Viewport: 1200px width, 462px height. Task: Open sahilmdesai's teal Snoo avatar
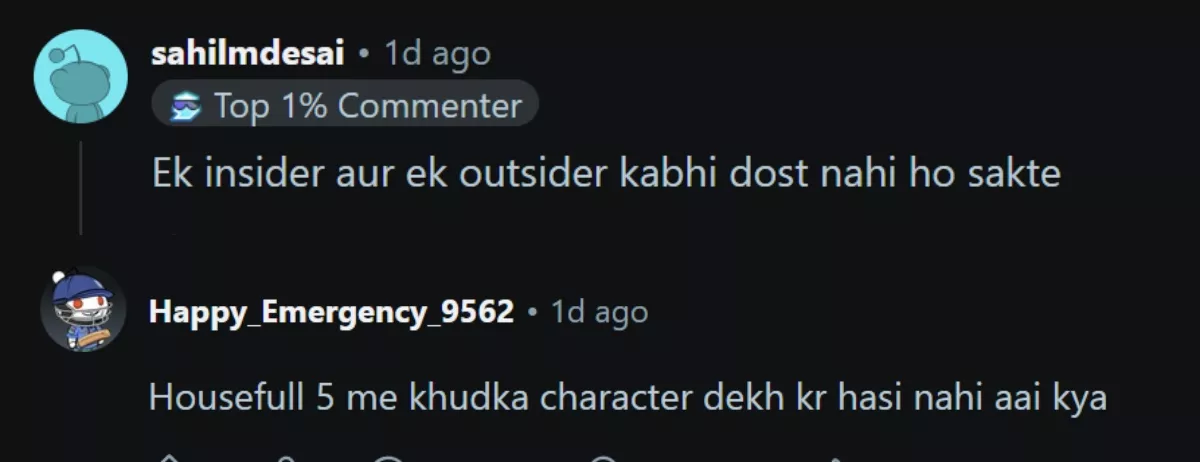(81, 76)
